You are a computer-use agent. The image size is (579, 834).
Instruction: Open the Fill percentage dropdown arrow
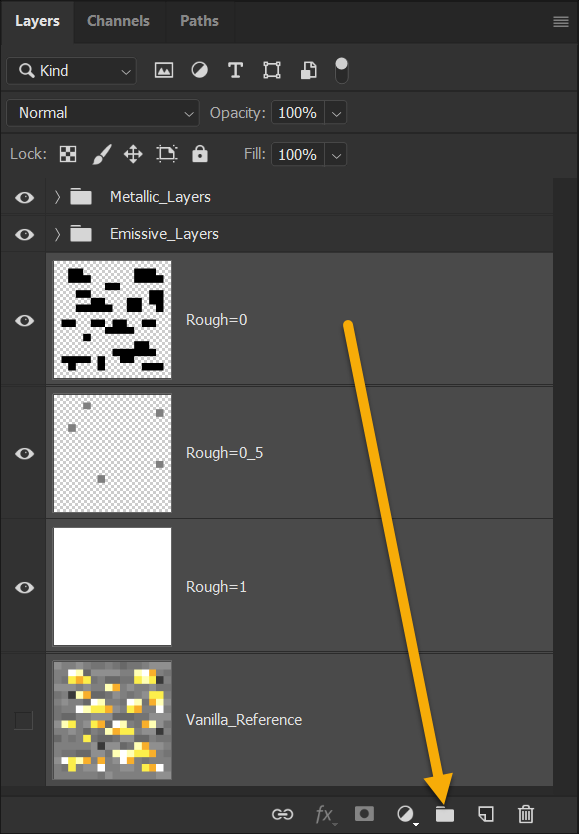pos(336,155)
